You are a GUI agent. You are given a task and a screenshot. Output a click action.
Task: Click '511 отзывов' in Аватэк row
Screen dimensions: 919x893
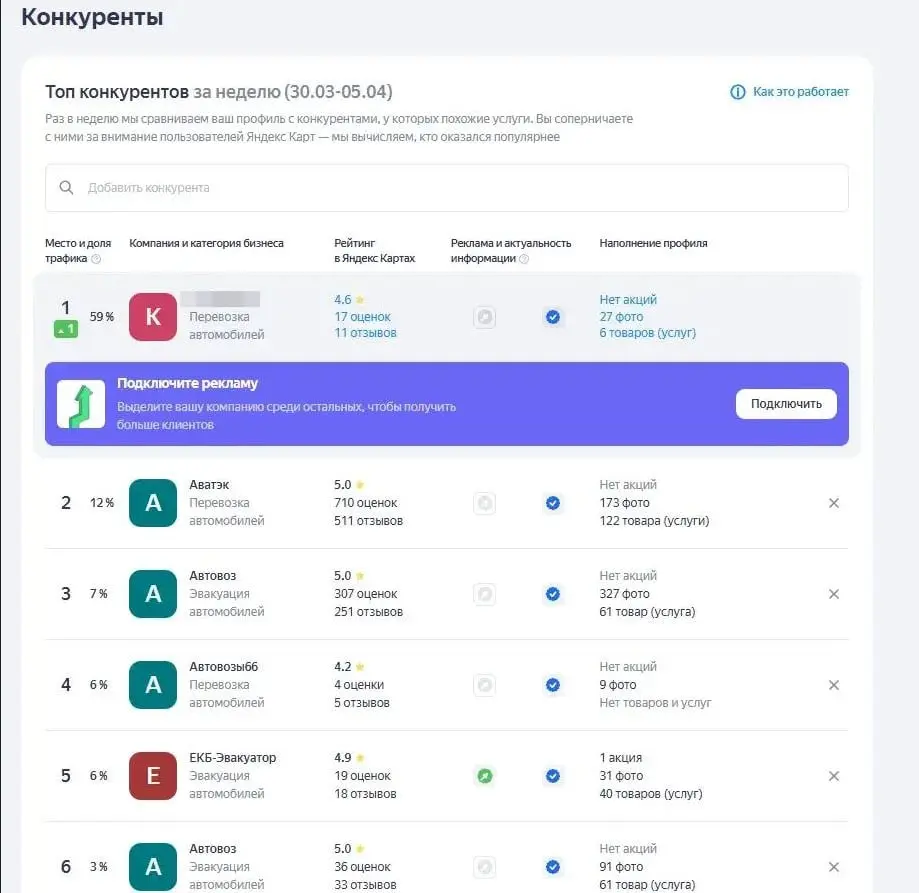pos(368,521)
